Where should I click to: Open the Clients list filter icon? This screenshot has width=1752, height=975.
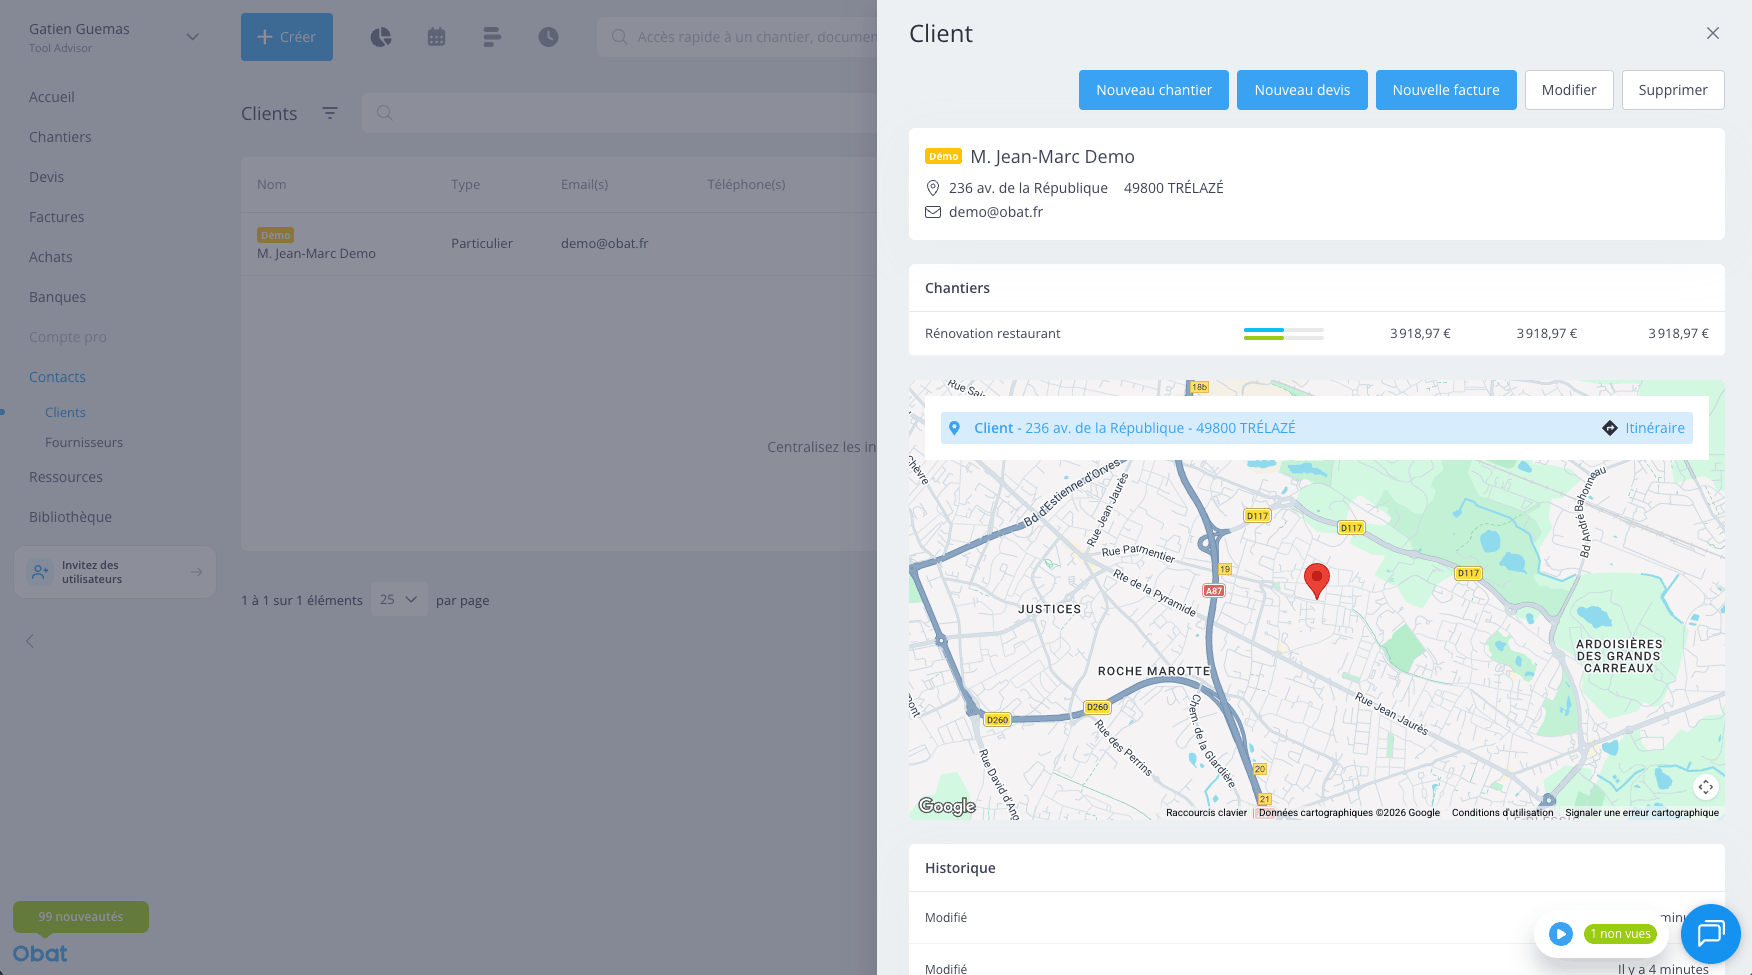(330, 113)
